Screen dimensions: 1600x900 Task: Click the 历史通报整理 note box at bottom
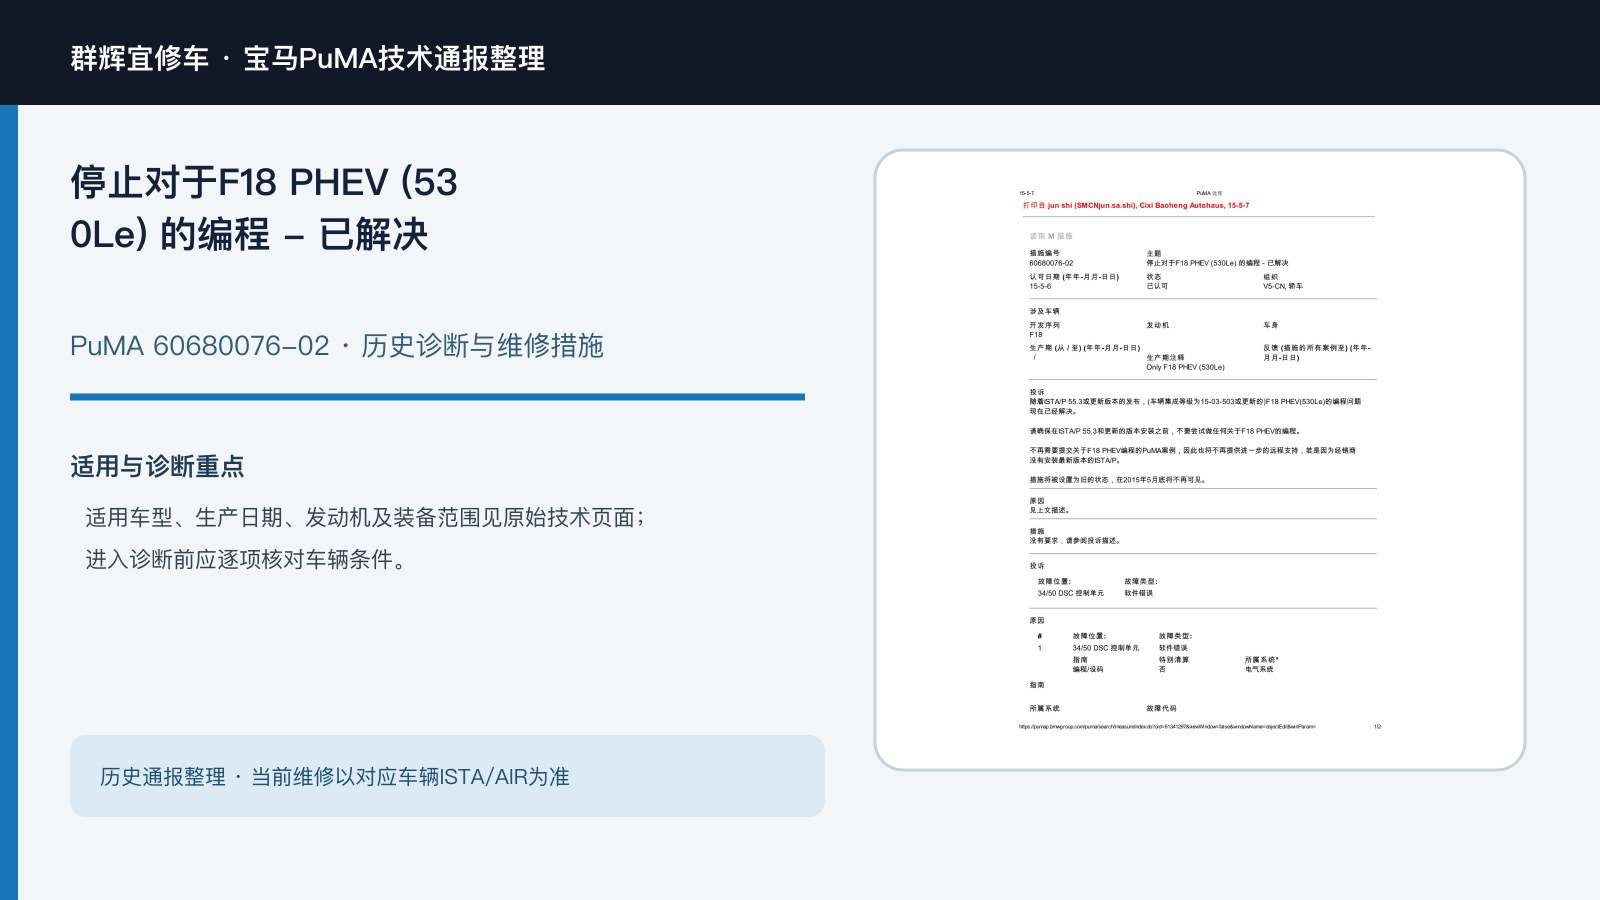pos(447,776)
